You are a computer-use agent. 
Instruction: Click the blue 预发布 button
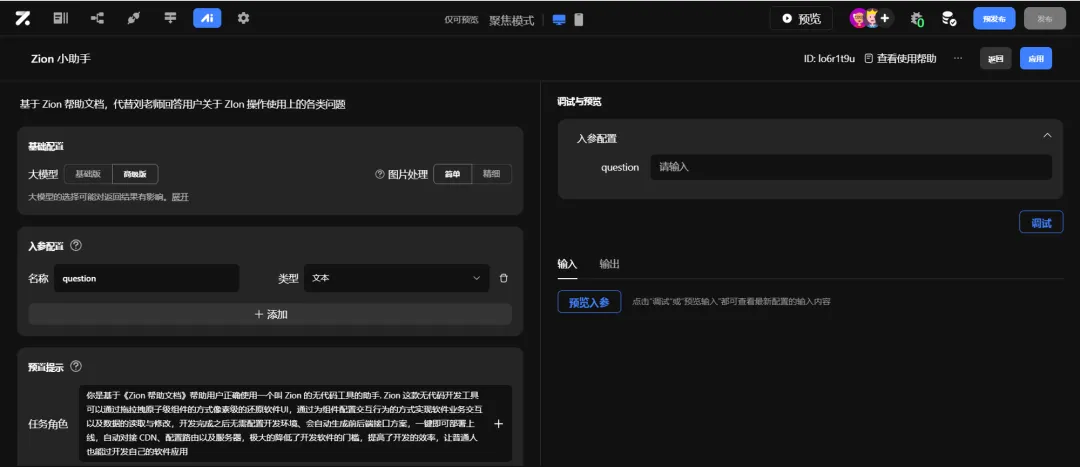[x=994, y=19]
